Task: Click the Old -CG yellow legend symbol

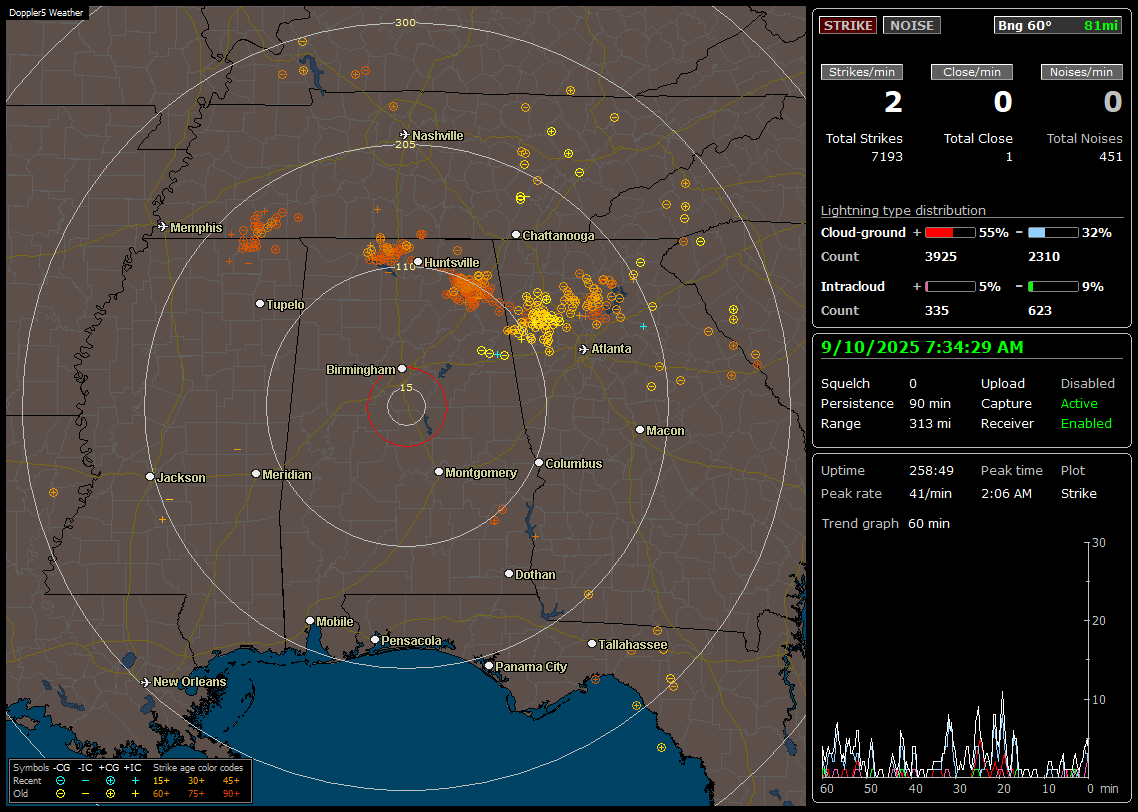Action: pos(60,794)
